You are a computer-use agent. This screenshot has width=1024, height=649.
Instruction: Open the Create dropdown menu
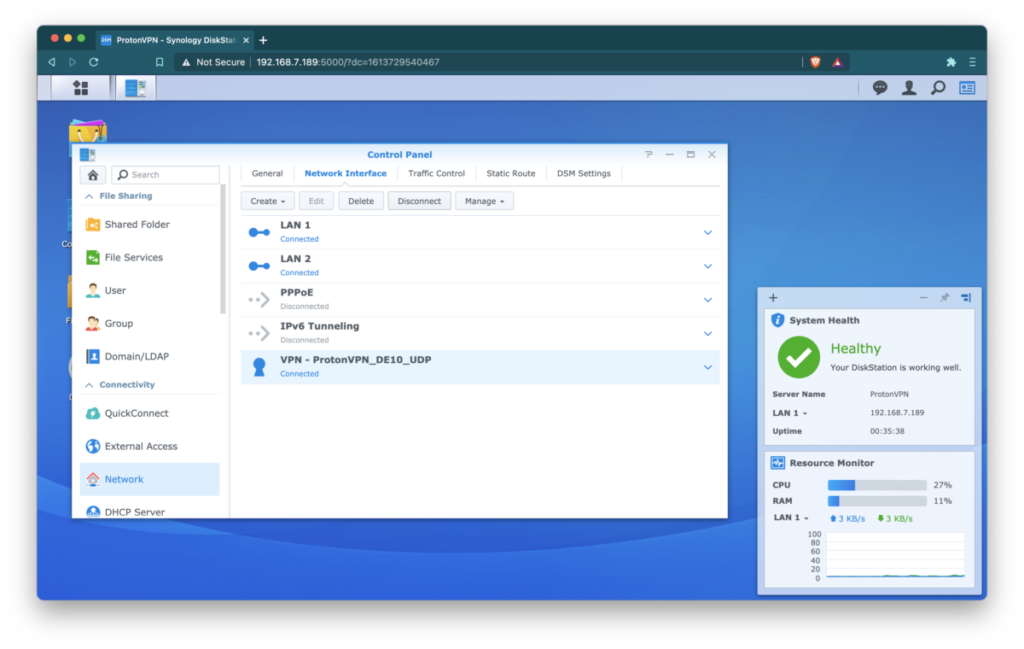click(x=268, y=201)
